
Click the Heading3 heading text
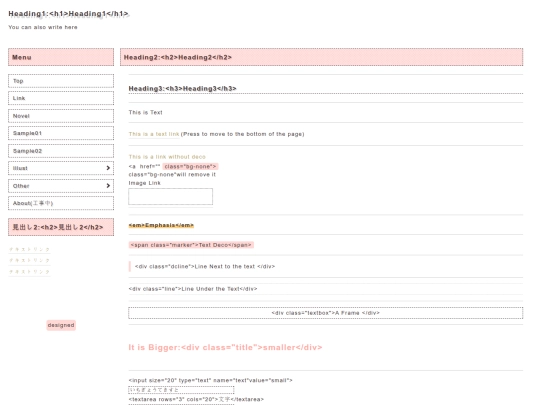coord(182,89)
